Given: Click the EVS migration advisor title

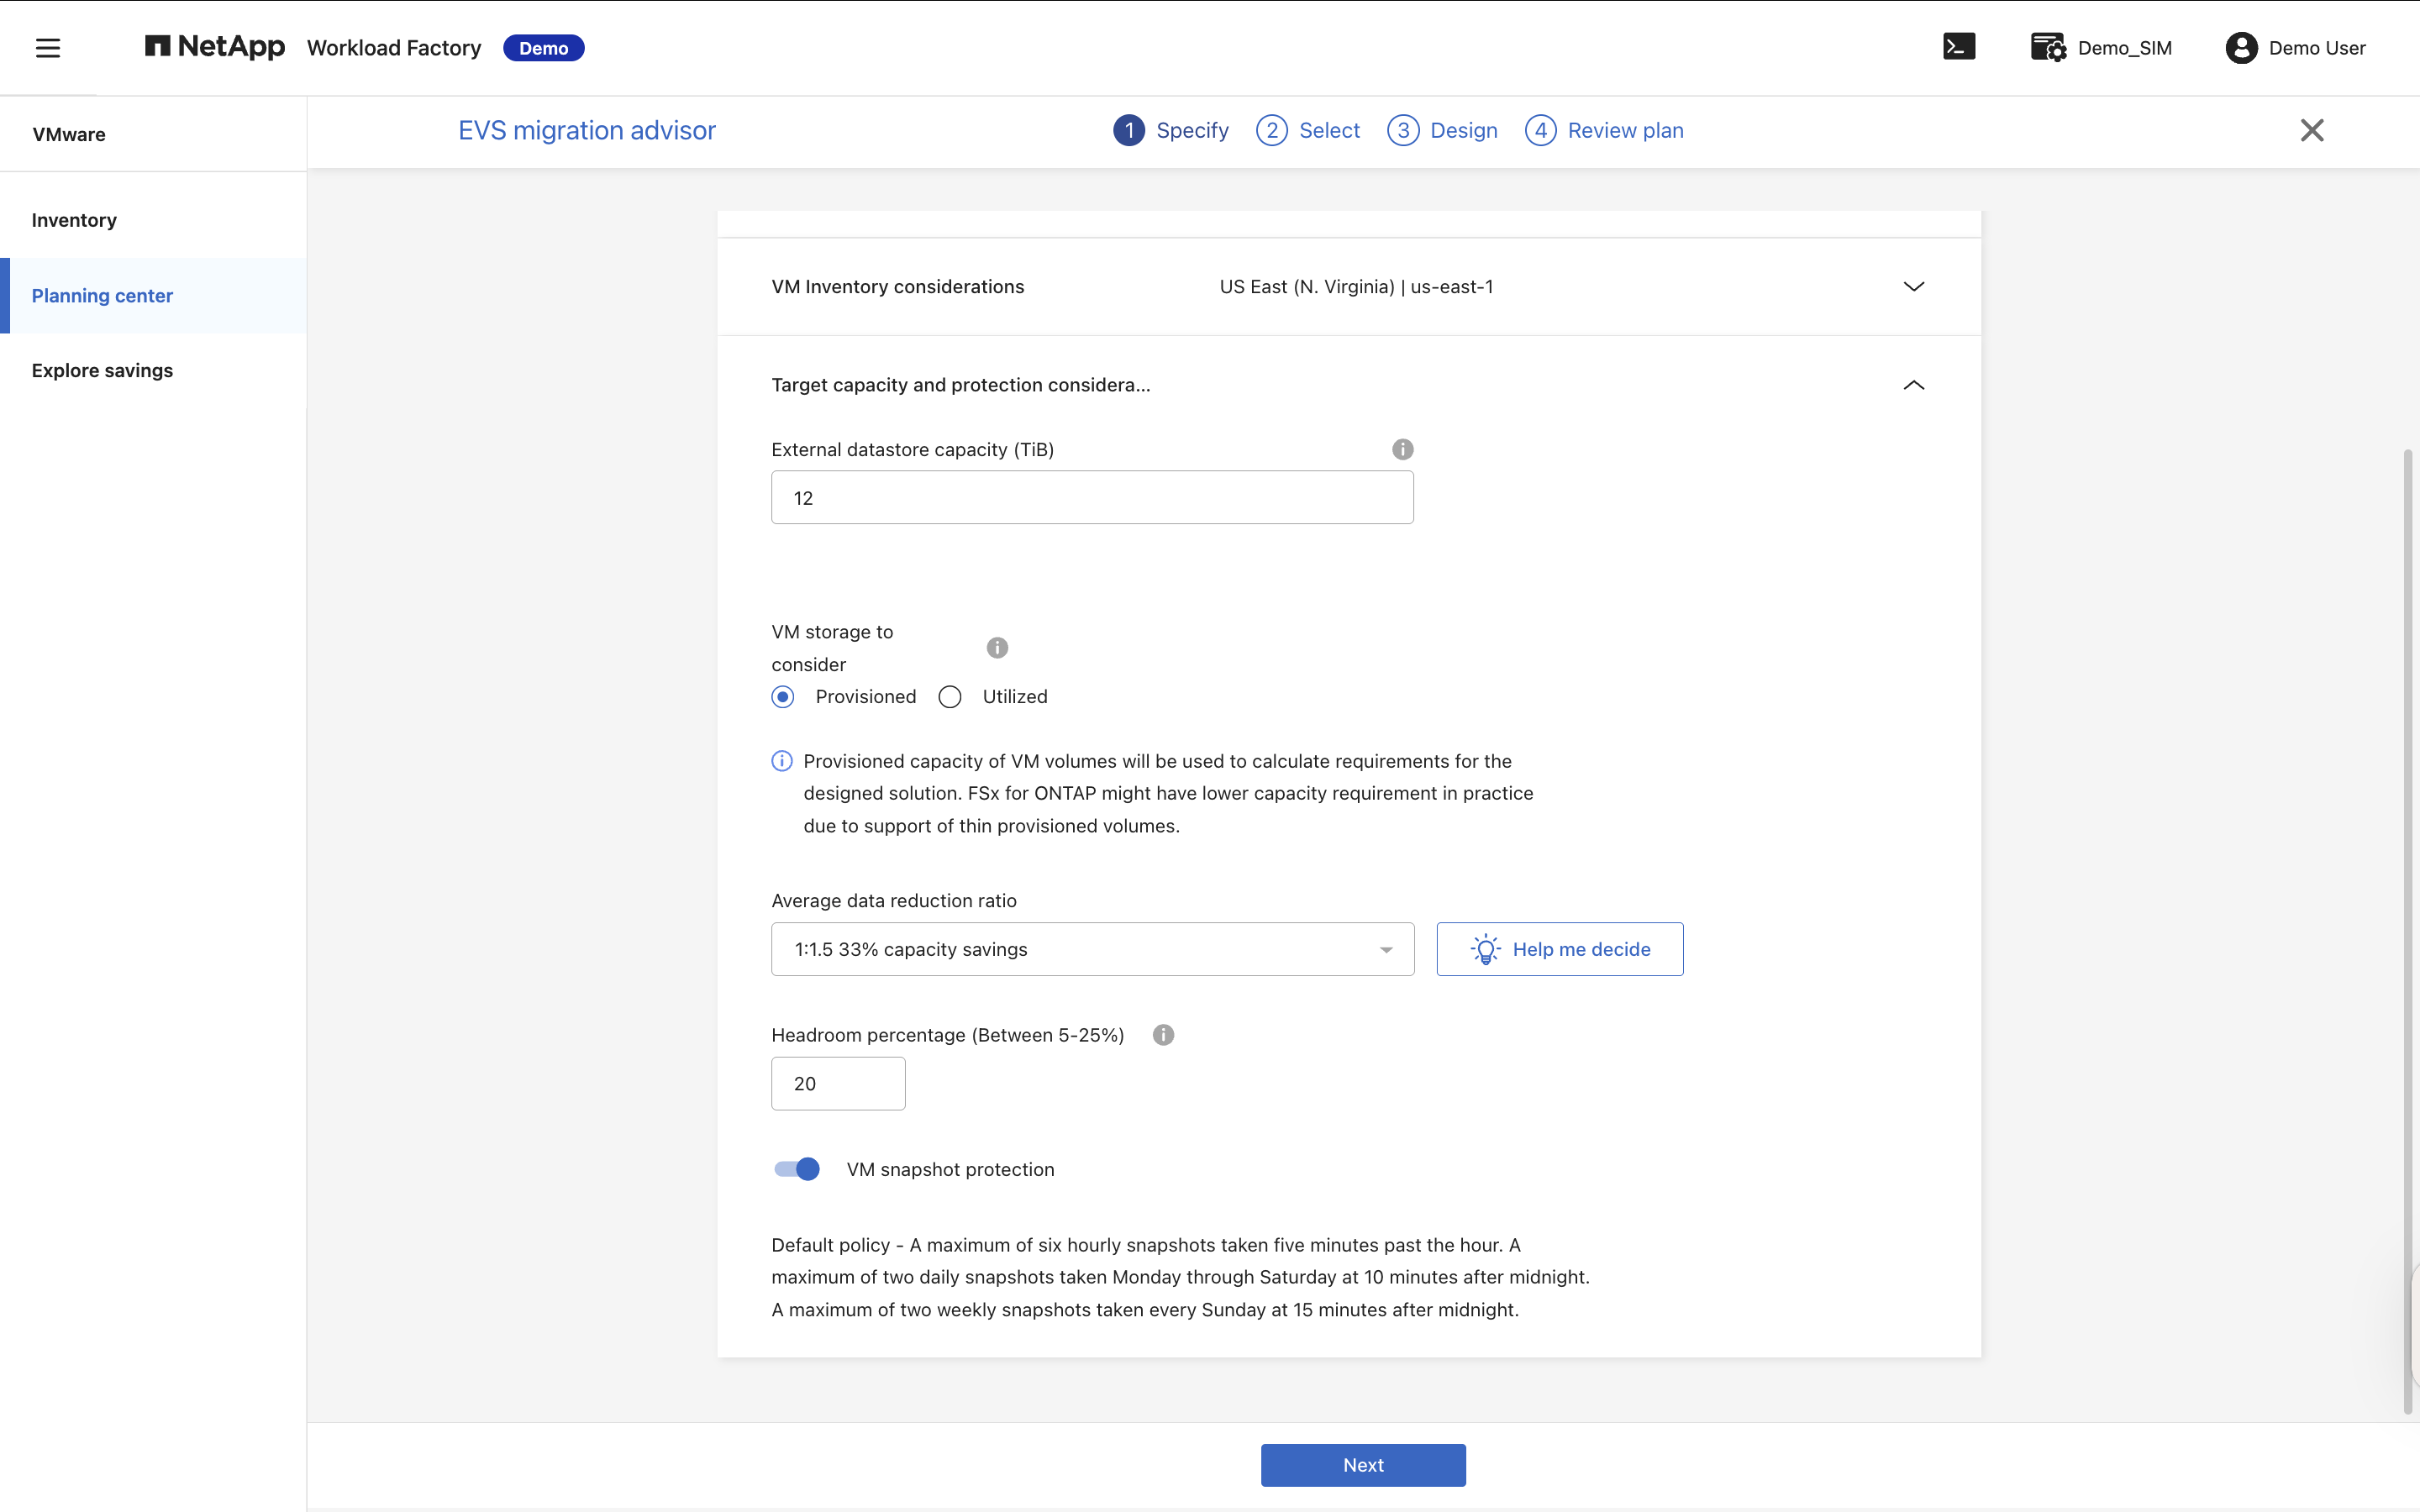Looking at the screenshot, I should tap(587, 130).
